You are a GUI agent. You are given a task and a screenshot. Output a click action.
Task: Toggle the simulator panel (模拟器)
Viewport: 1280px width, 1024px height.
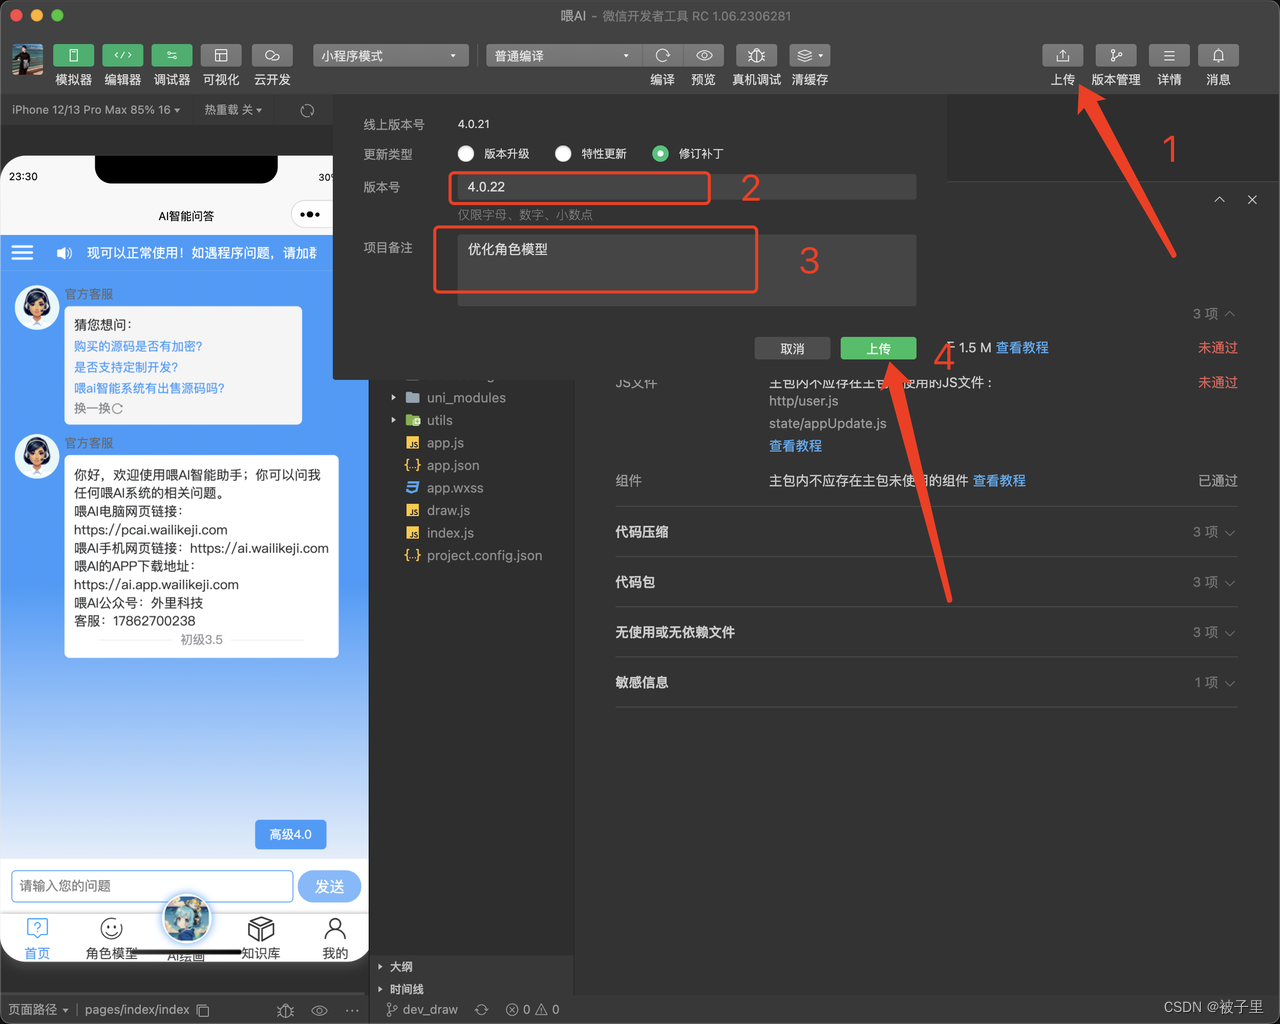pos(73,56)
